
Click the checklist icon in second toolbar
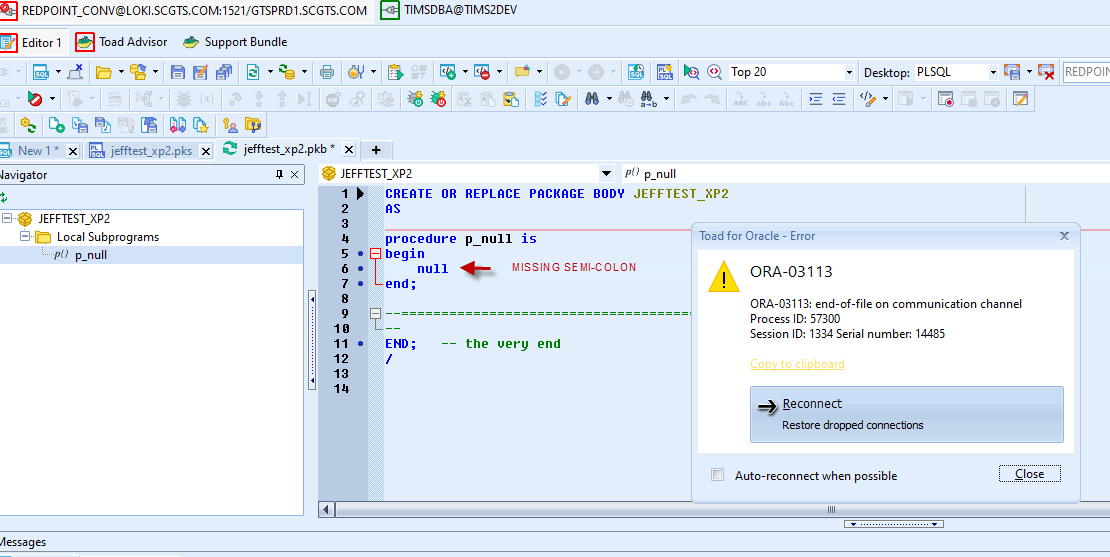(x=541, y=99)
